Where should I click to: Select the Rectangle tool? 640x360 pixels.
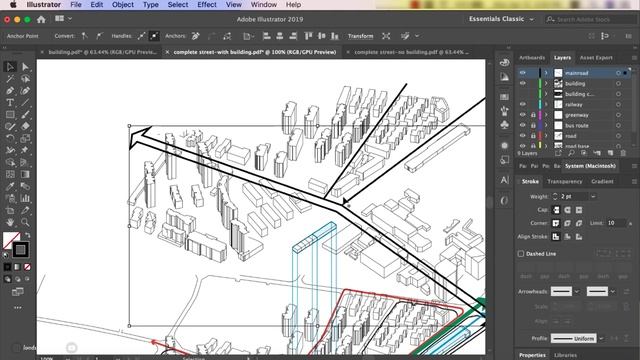point(10,115)
